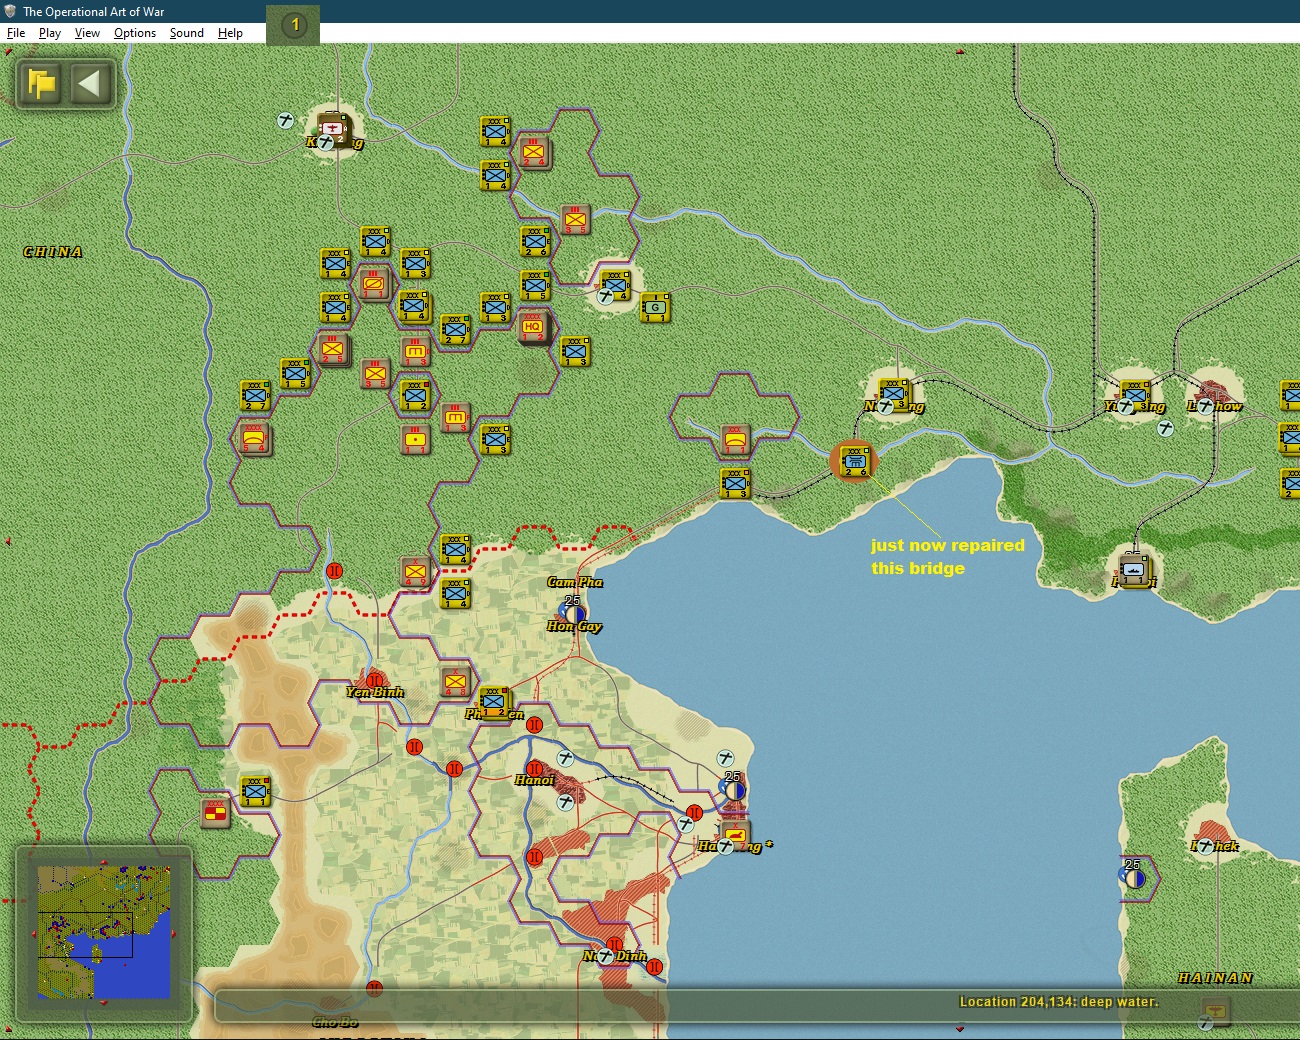
Task: Click the window title 'The Operational Art of War'
Action: pyautogui.click(x=94, y=11)
